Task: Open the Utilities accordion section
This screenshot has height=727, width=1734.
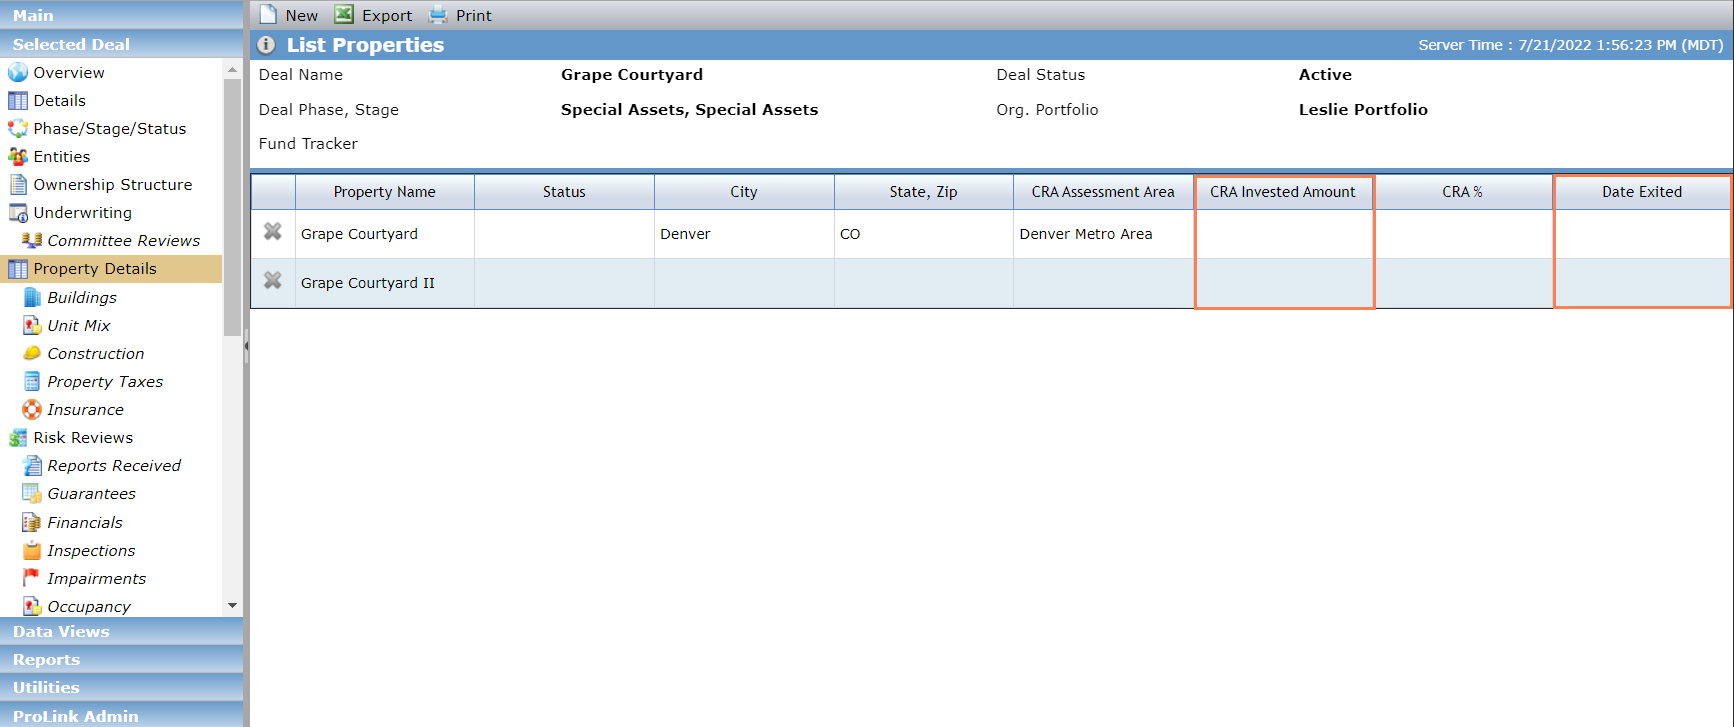Action: [121, 687]
